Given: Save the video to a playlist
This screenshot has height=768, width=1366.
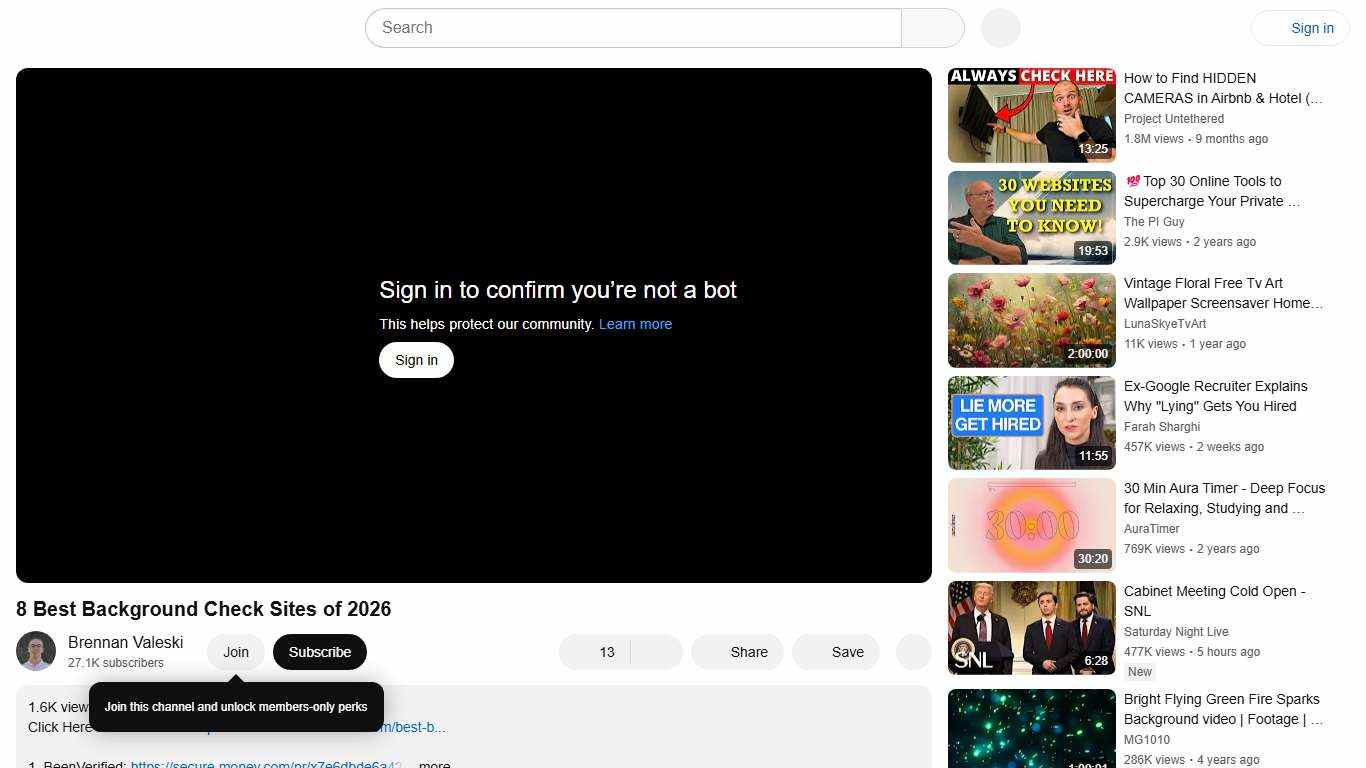Looking at the screenshot, I should 836,651.
